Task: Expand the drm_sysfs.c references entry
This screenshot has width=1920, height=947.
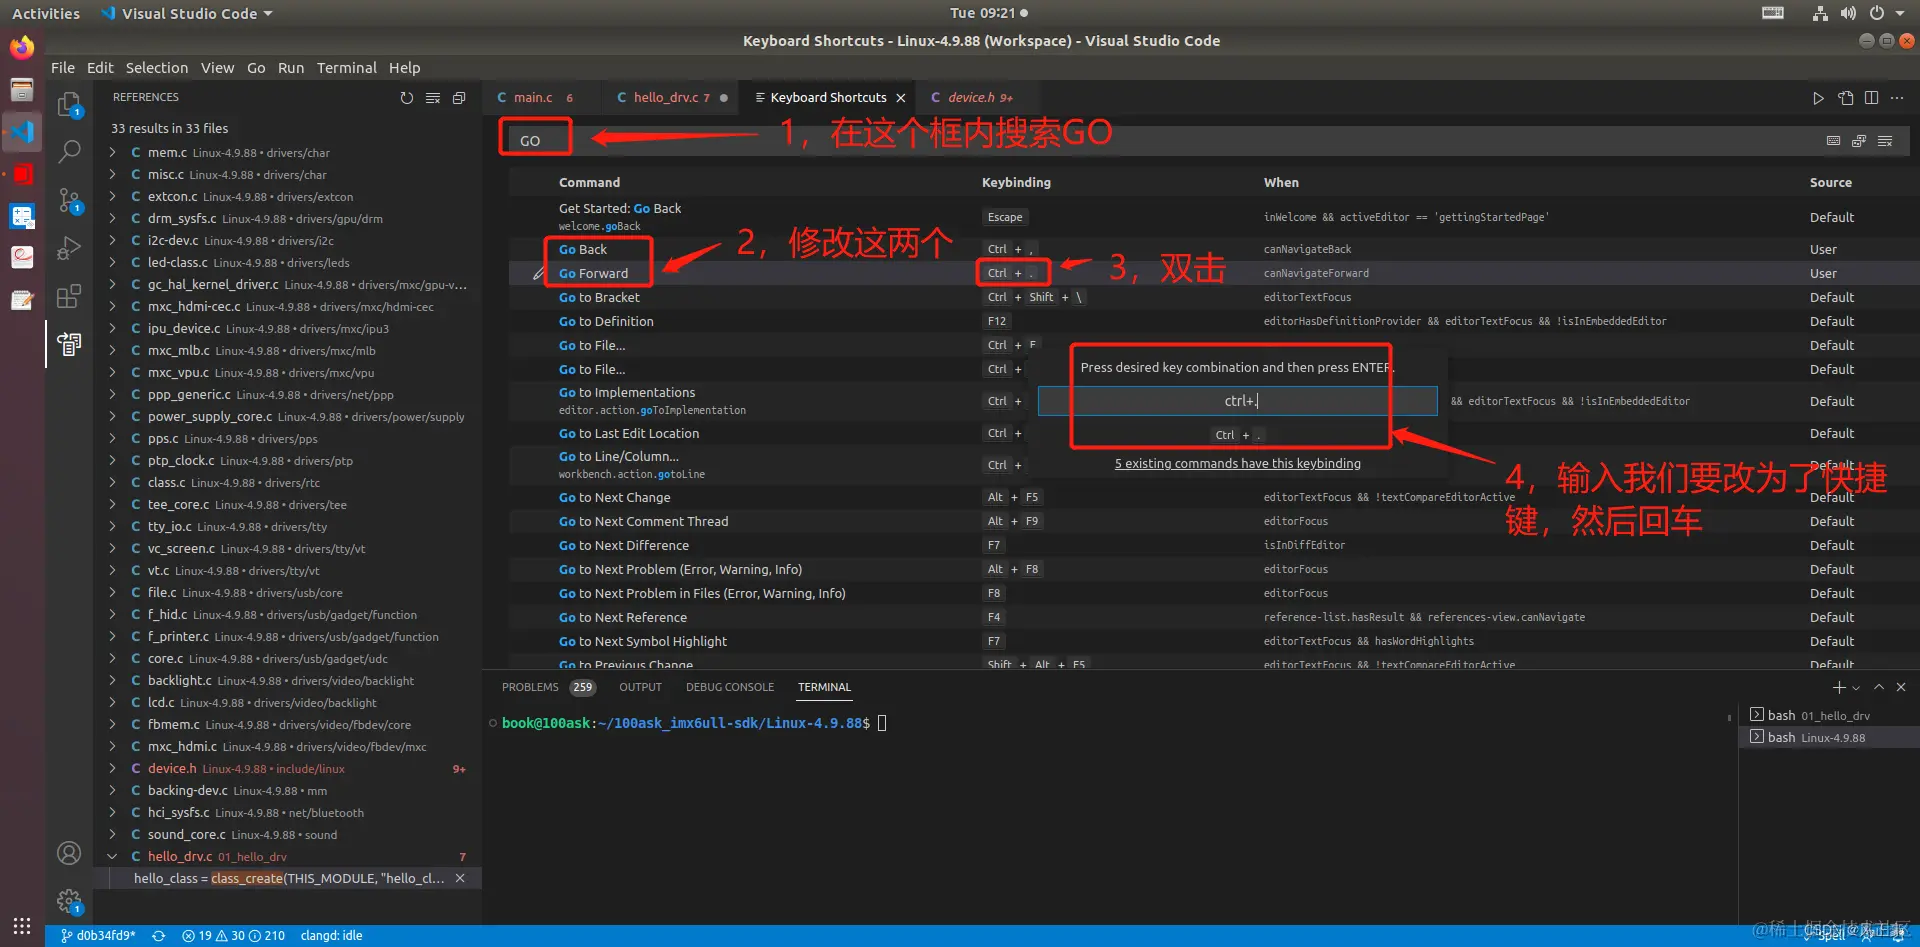Action: [112, 219]
